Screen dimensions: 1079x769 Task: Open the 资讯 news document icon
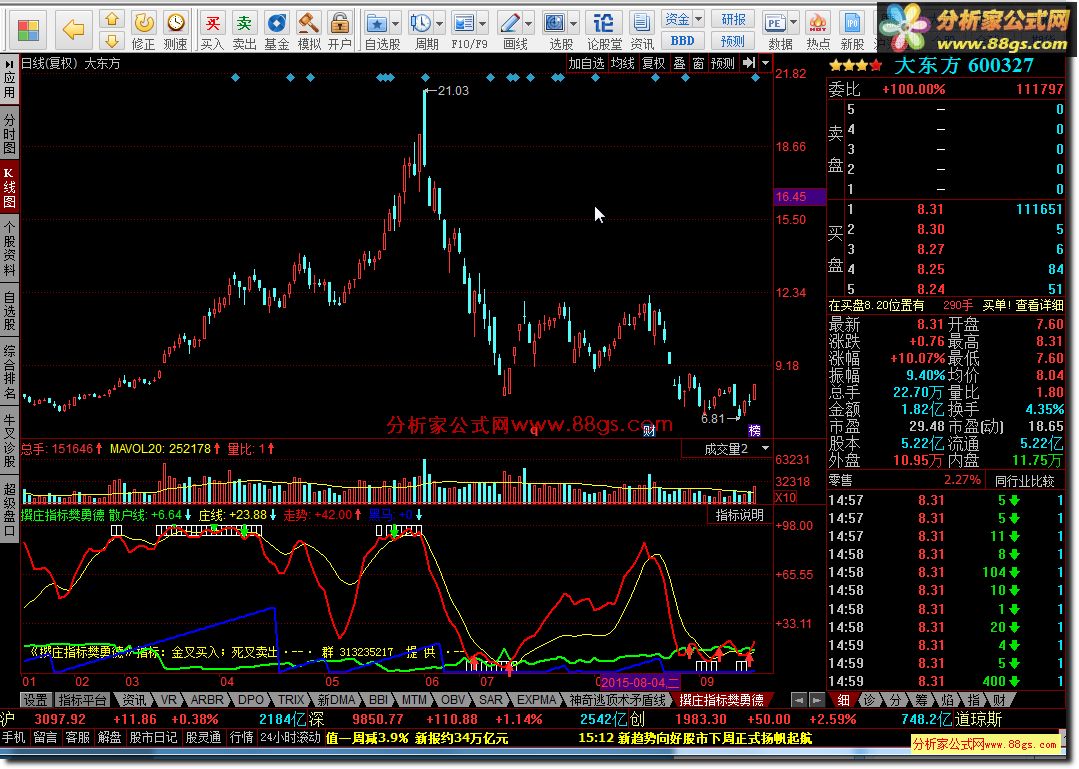click(x=641, y=23)
